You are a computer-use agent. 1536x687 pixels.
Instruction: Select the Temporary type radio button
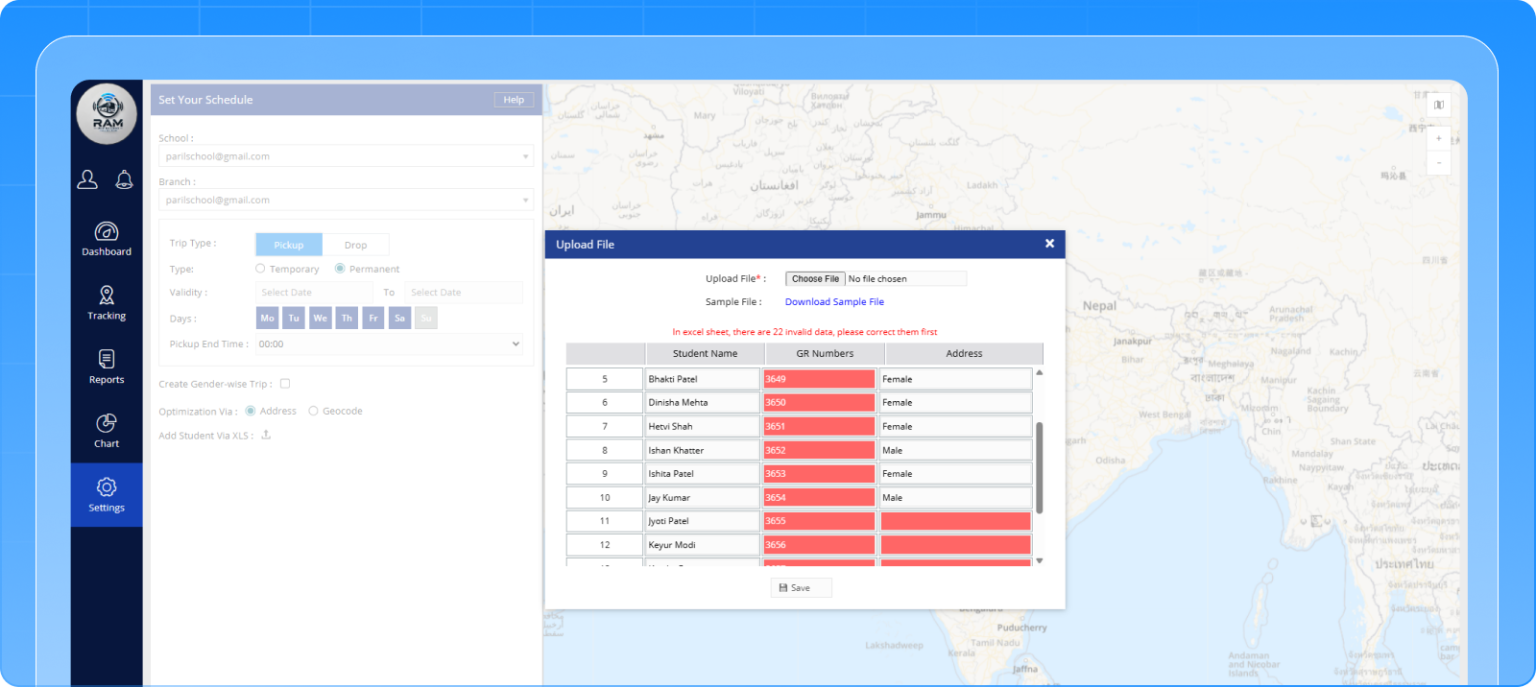(x=260, y=269)
